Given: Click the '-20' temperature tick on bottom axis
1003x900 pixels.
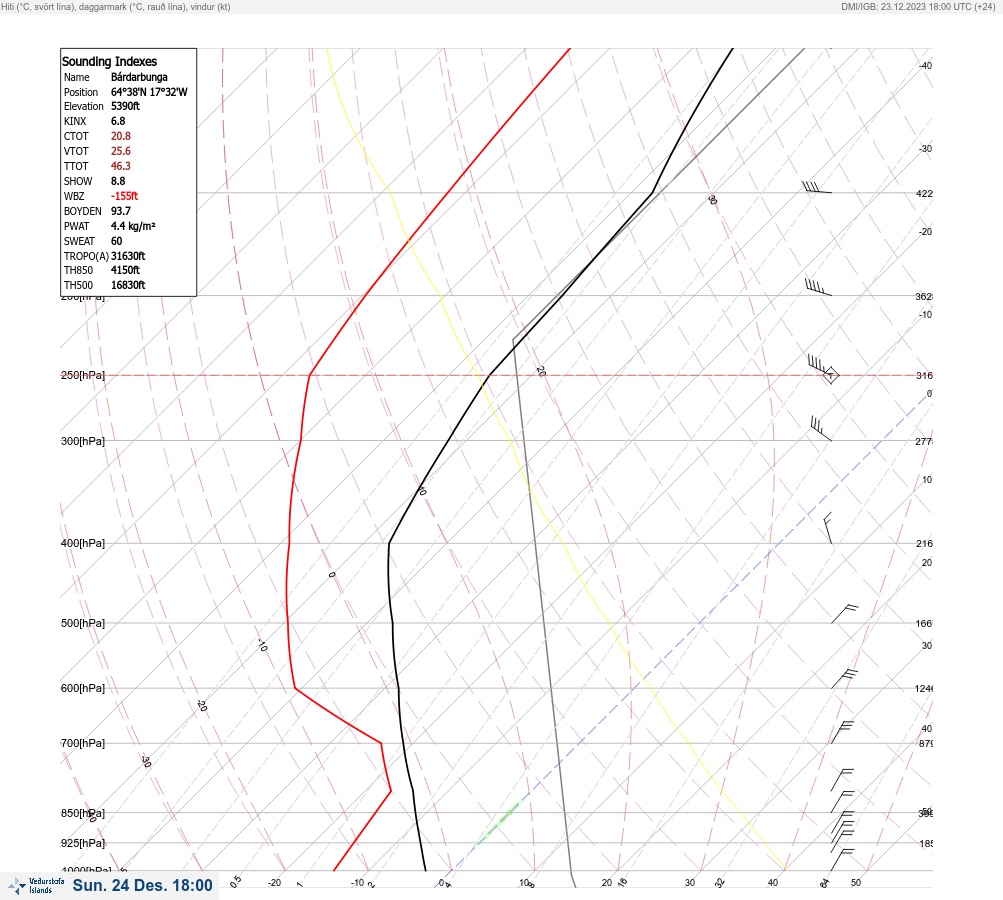Looking at the screenshot, I should click(x=274, y=883).
